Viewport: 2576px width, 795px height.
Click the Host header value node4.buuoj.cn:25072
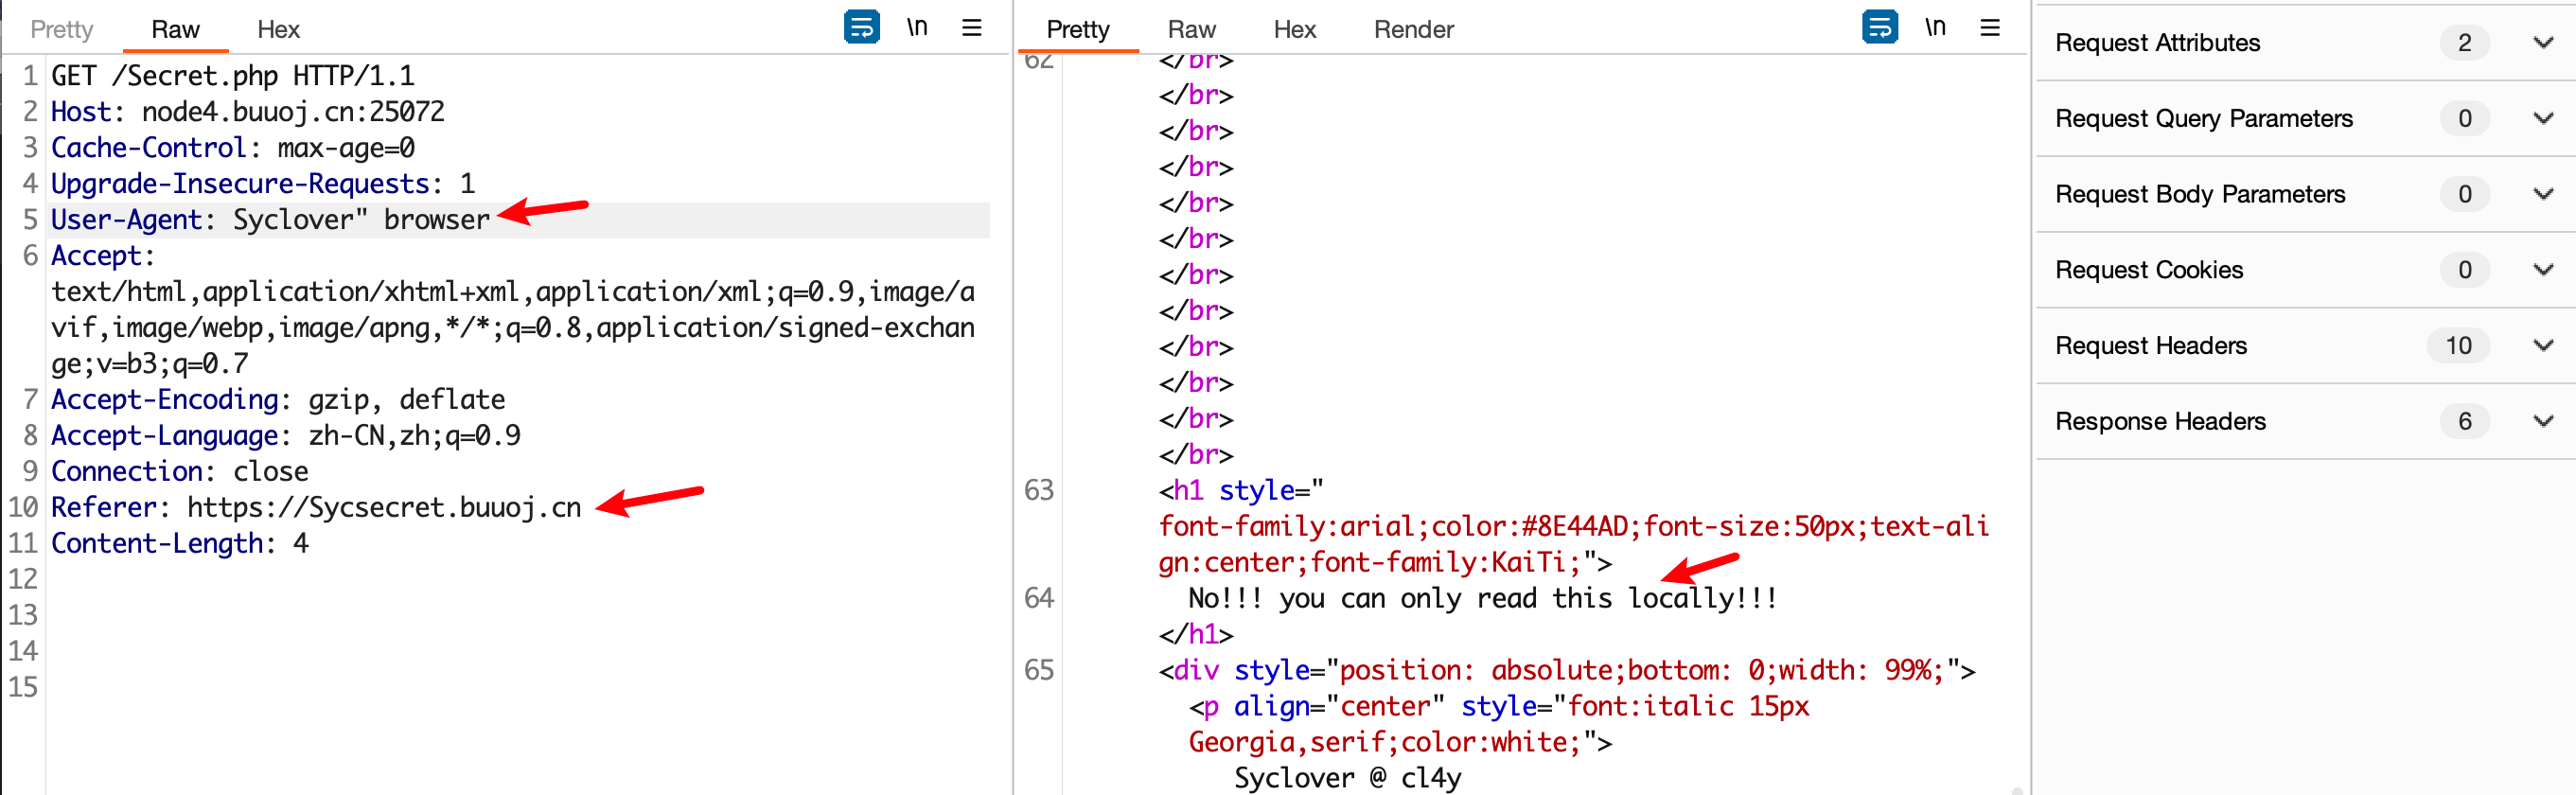(293, 112)
